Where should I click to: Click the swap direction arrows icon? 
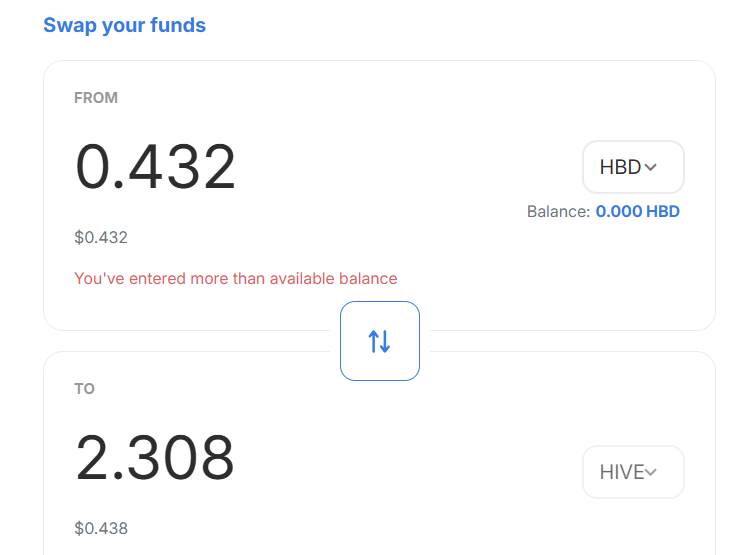(380, 341)
